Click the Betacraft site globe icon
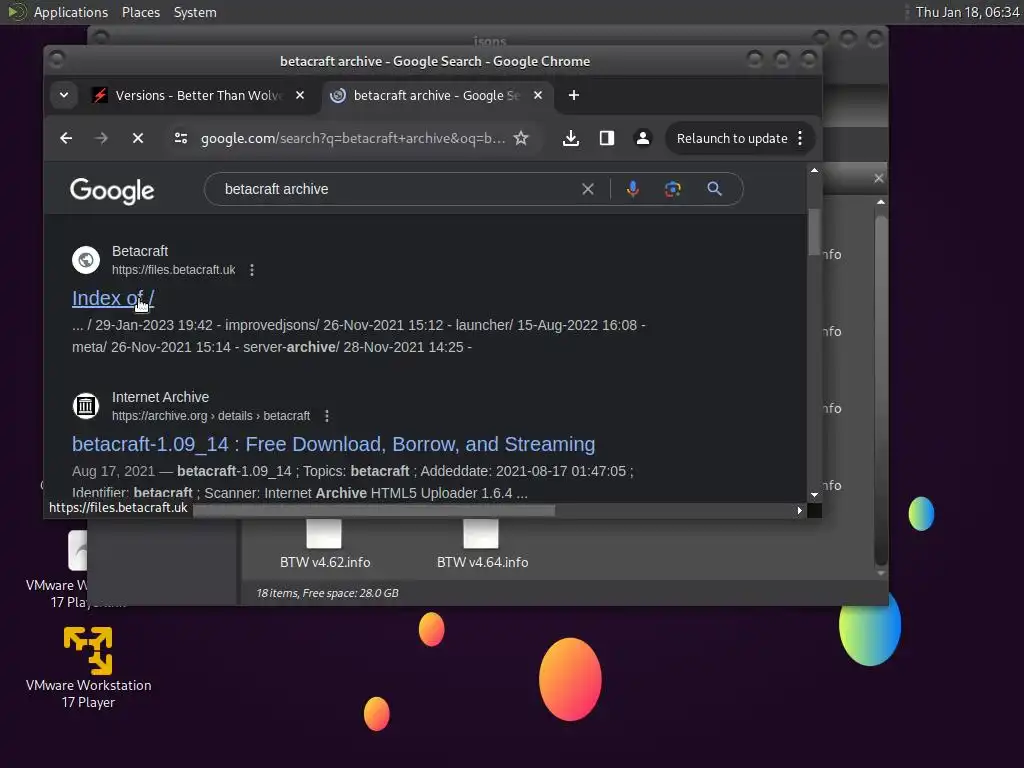The height and width of the screenshot is (768, 1024). click(x=86, y=260)
